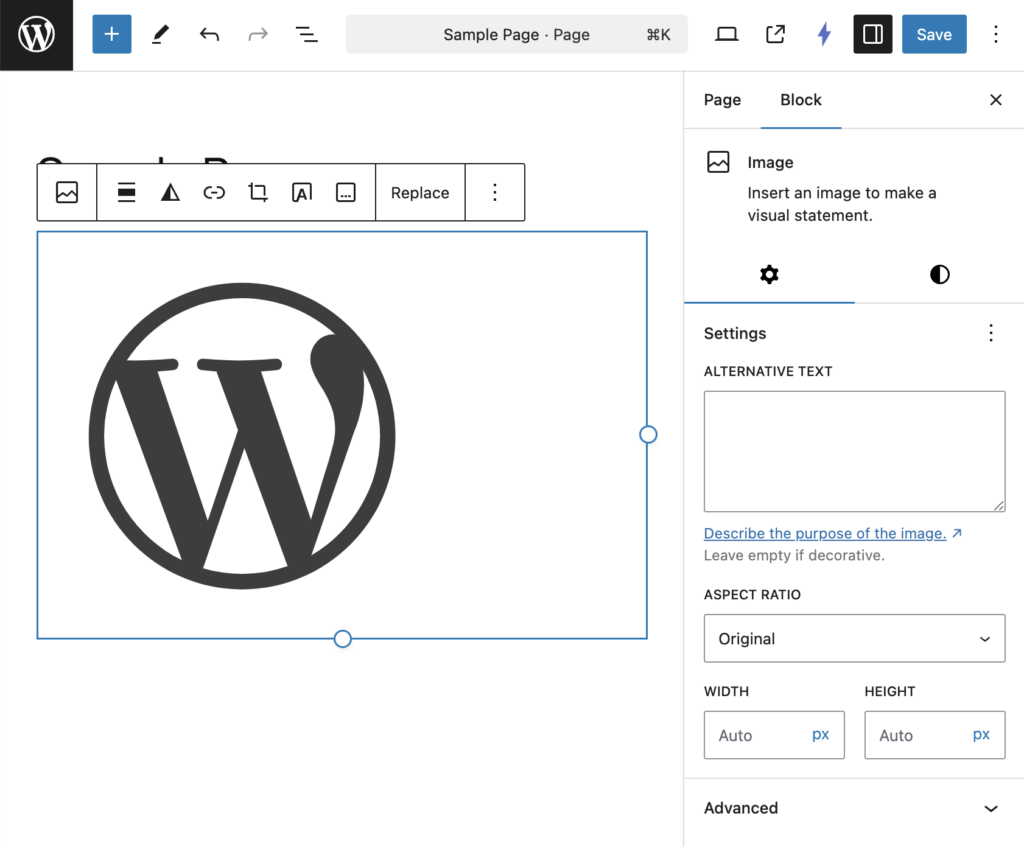Click the Image block type button in toolbar
1024x847 pixels.
[67, 193]
